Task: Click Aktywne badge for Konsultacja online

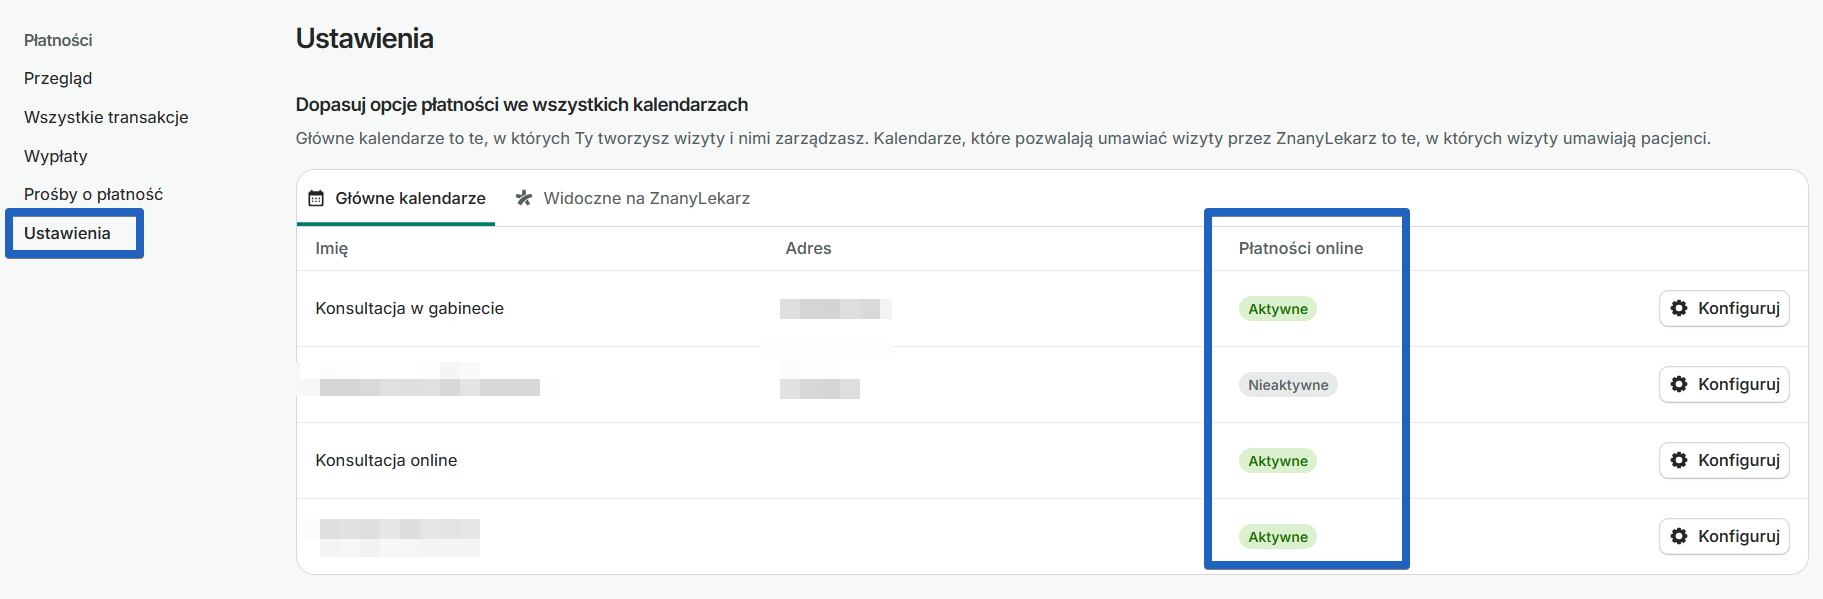Action: tap(1277, 461)
